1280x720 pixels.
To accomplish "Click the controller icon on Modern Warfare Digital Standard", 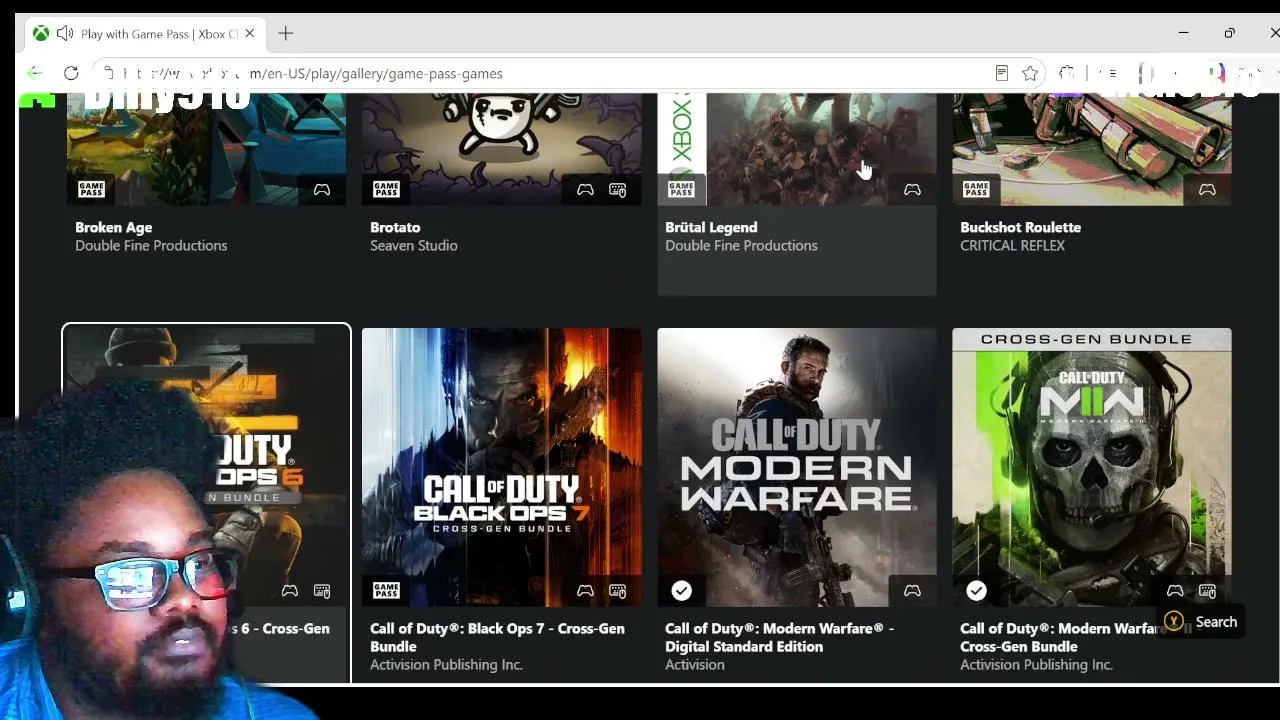I will 912,591.
